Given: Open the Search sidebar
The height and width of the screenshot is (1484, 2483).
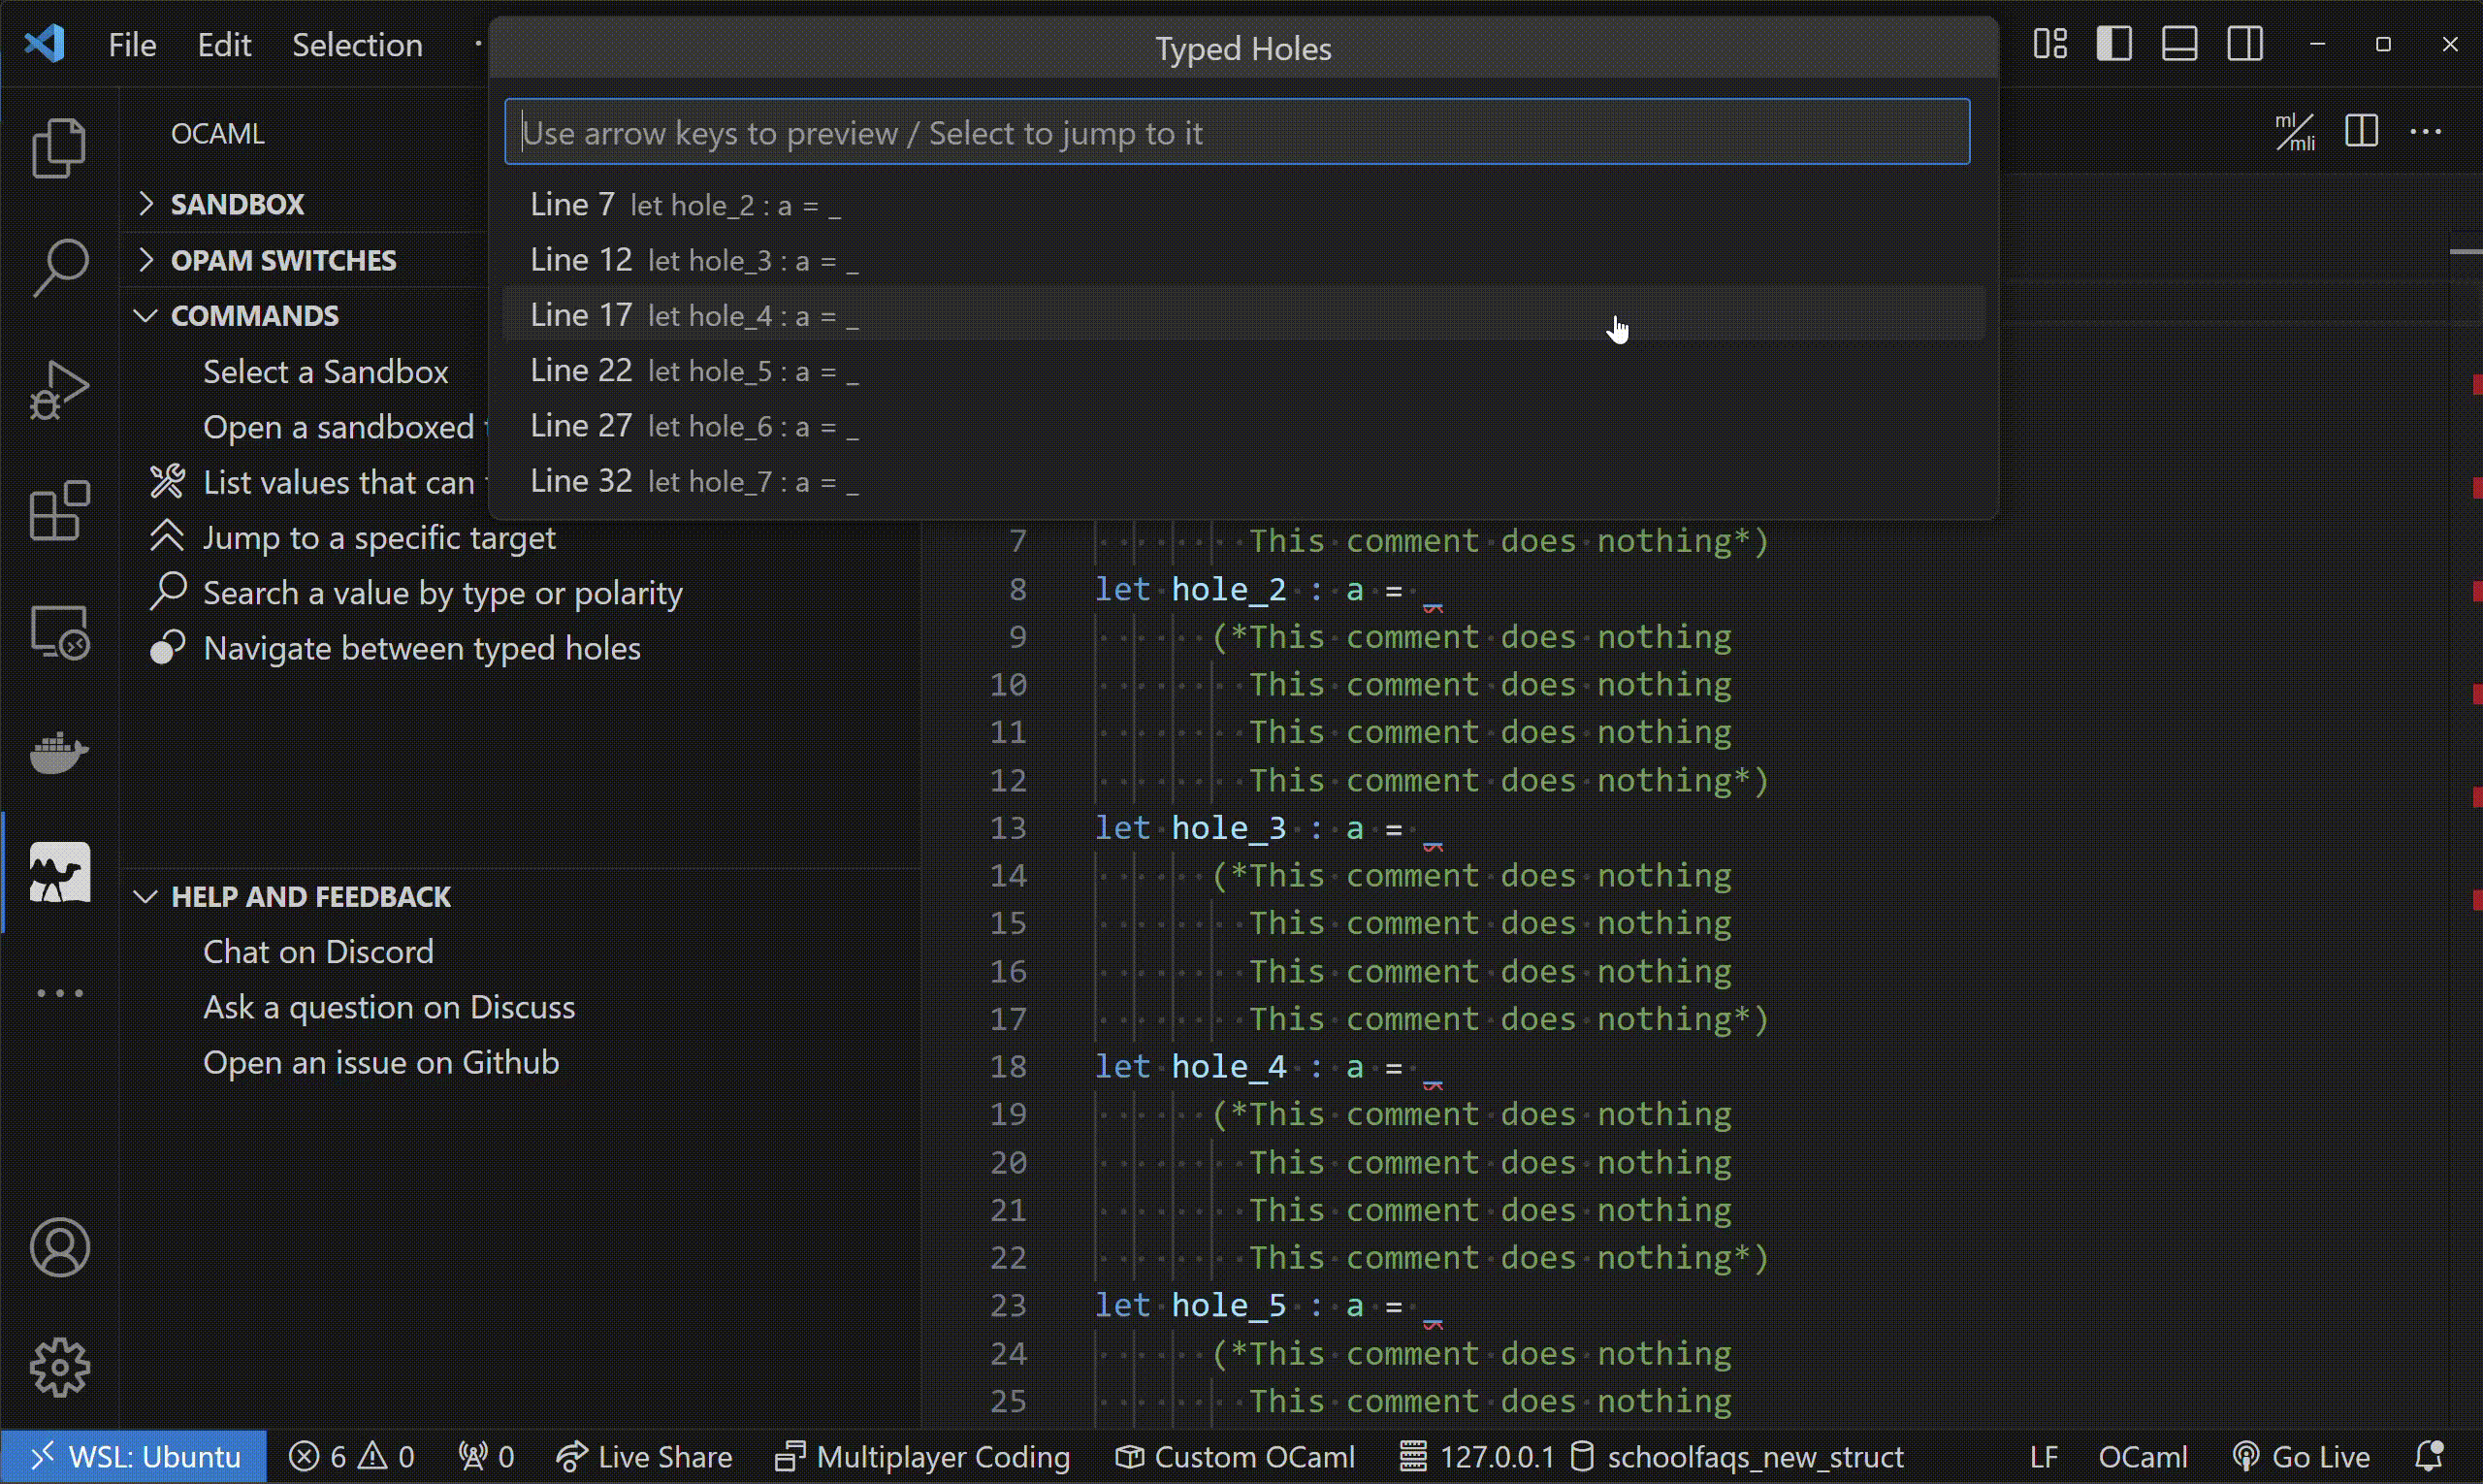Looking at the screenshot, I should (60, 265).
